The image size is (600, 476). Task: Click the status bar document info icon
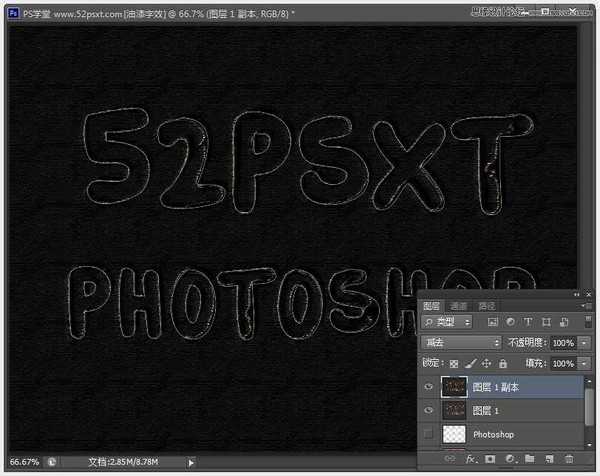[x=52, y=462]
